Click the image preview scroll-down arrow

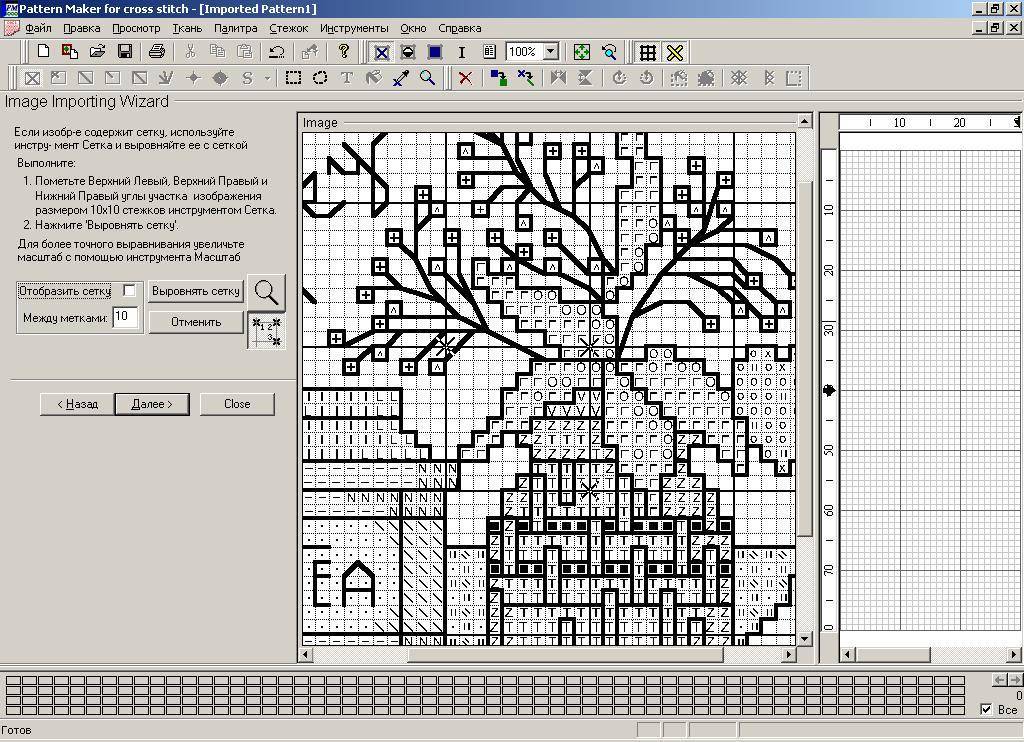point(805,638)
